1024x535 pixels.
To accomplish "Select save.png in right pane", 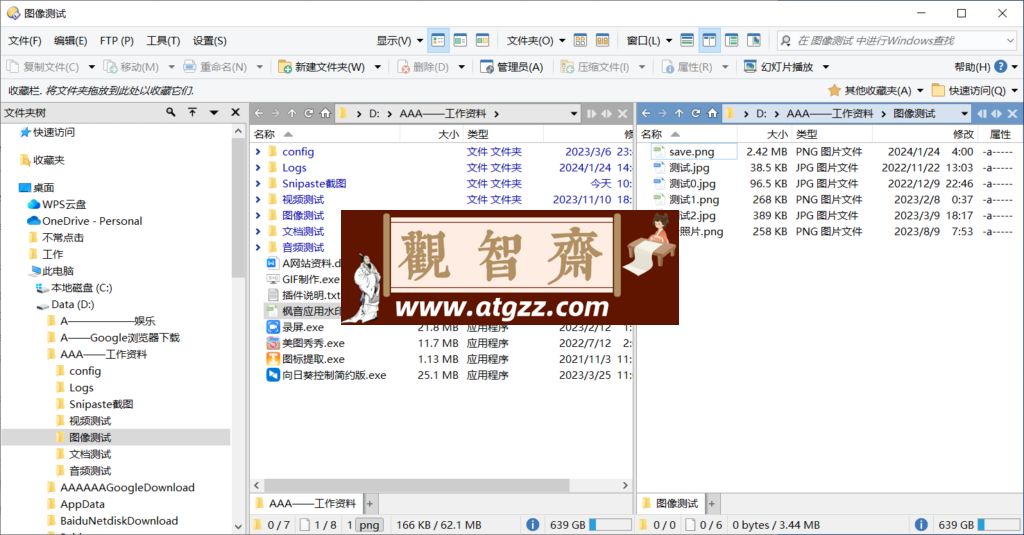I will tap(692, 152).
